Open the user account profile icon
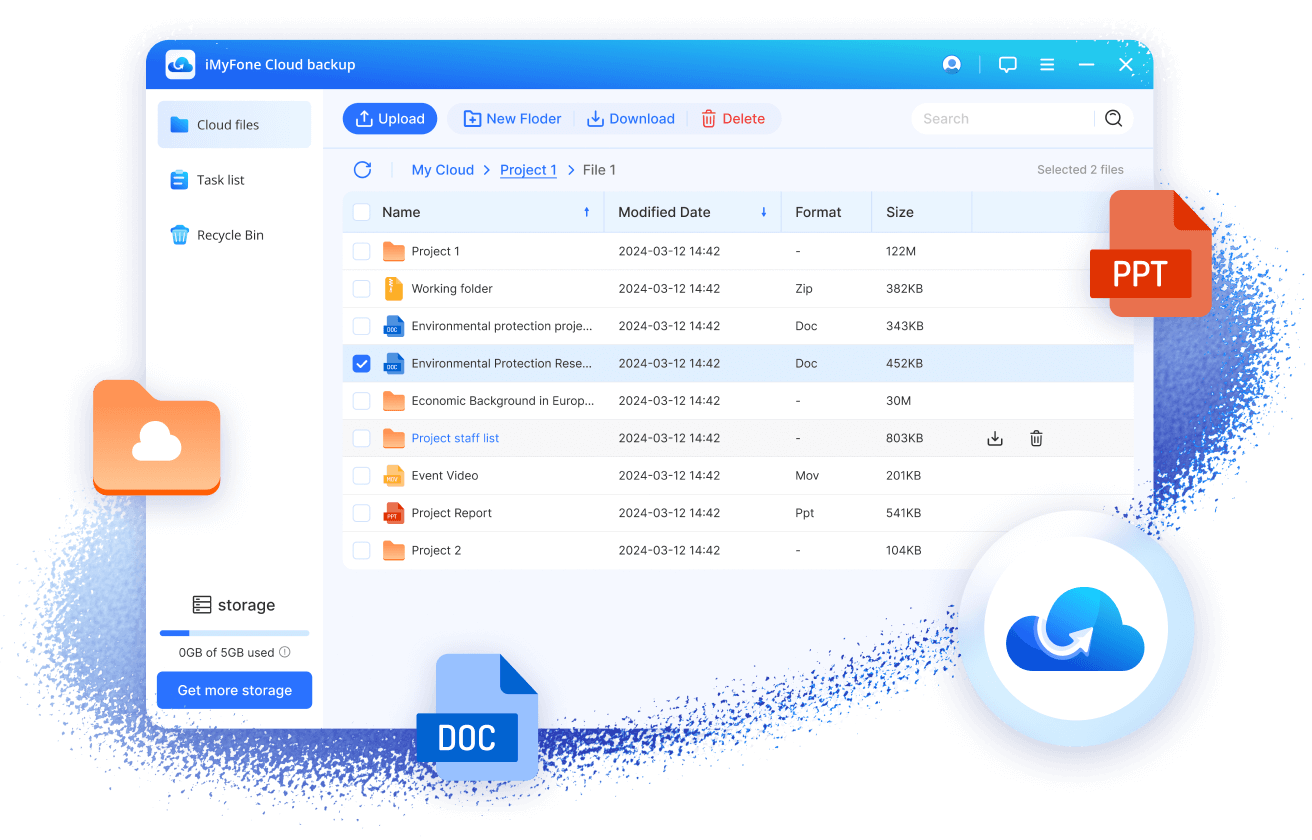The image size is (1312, 840). click(x=952, y=64)
